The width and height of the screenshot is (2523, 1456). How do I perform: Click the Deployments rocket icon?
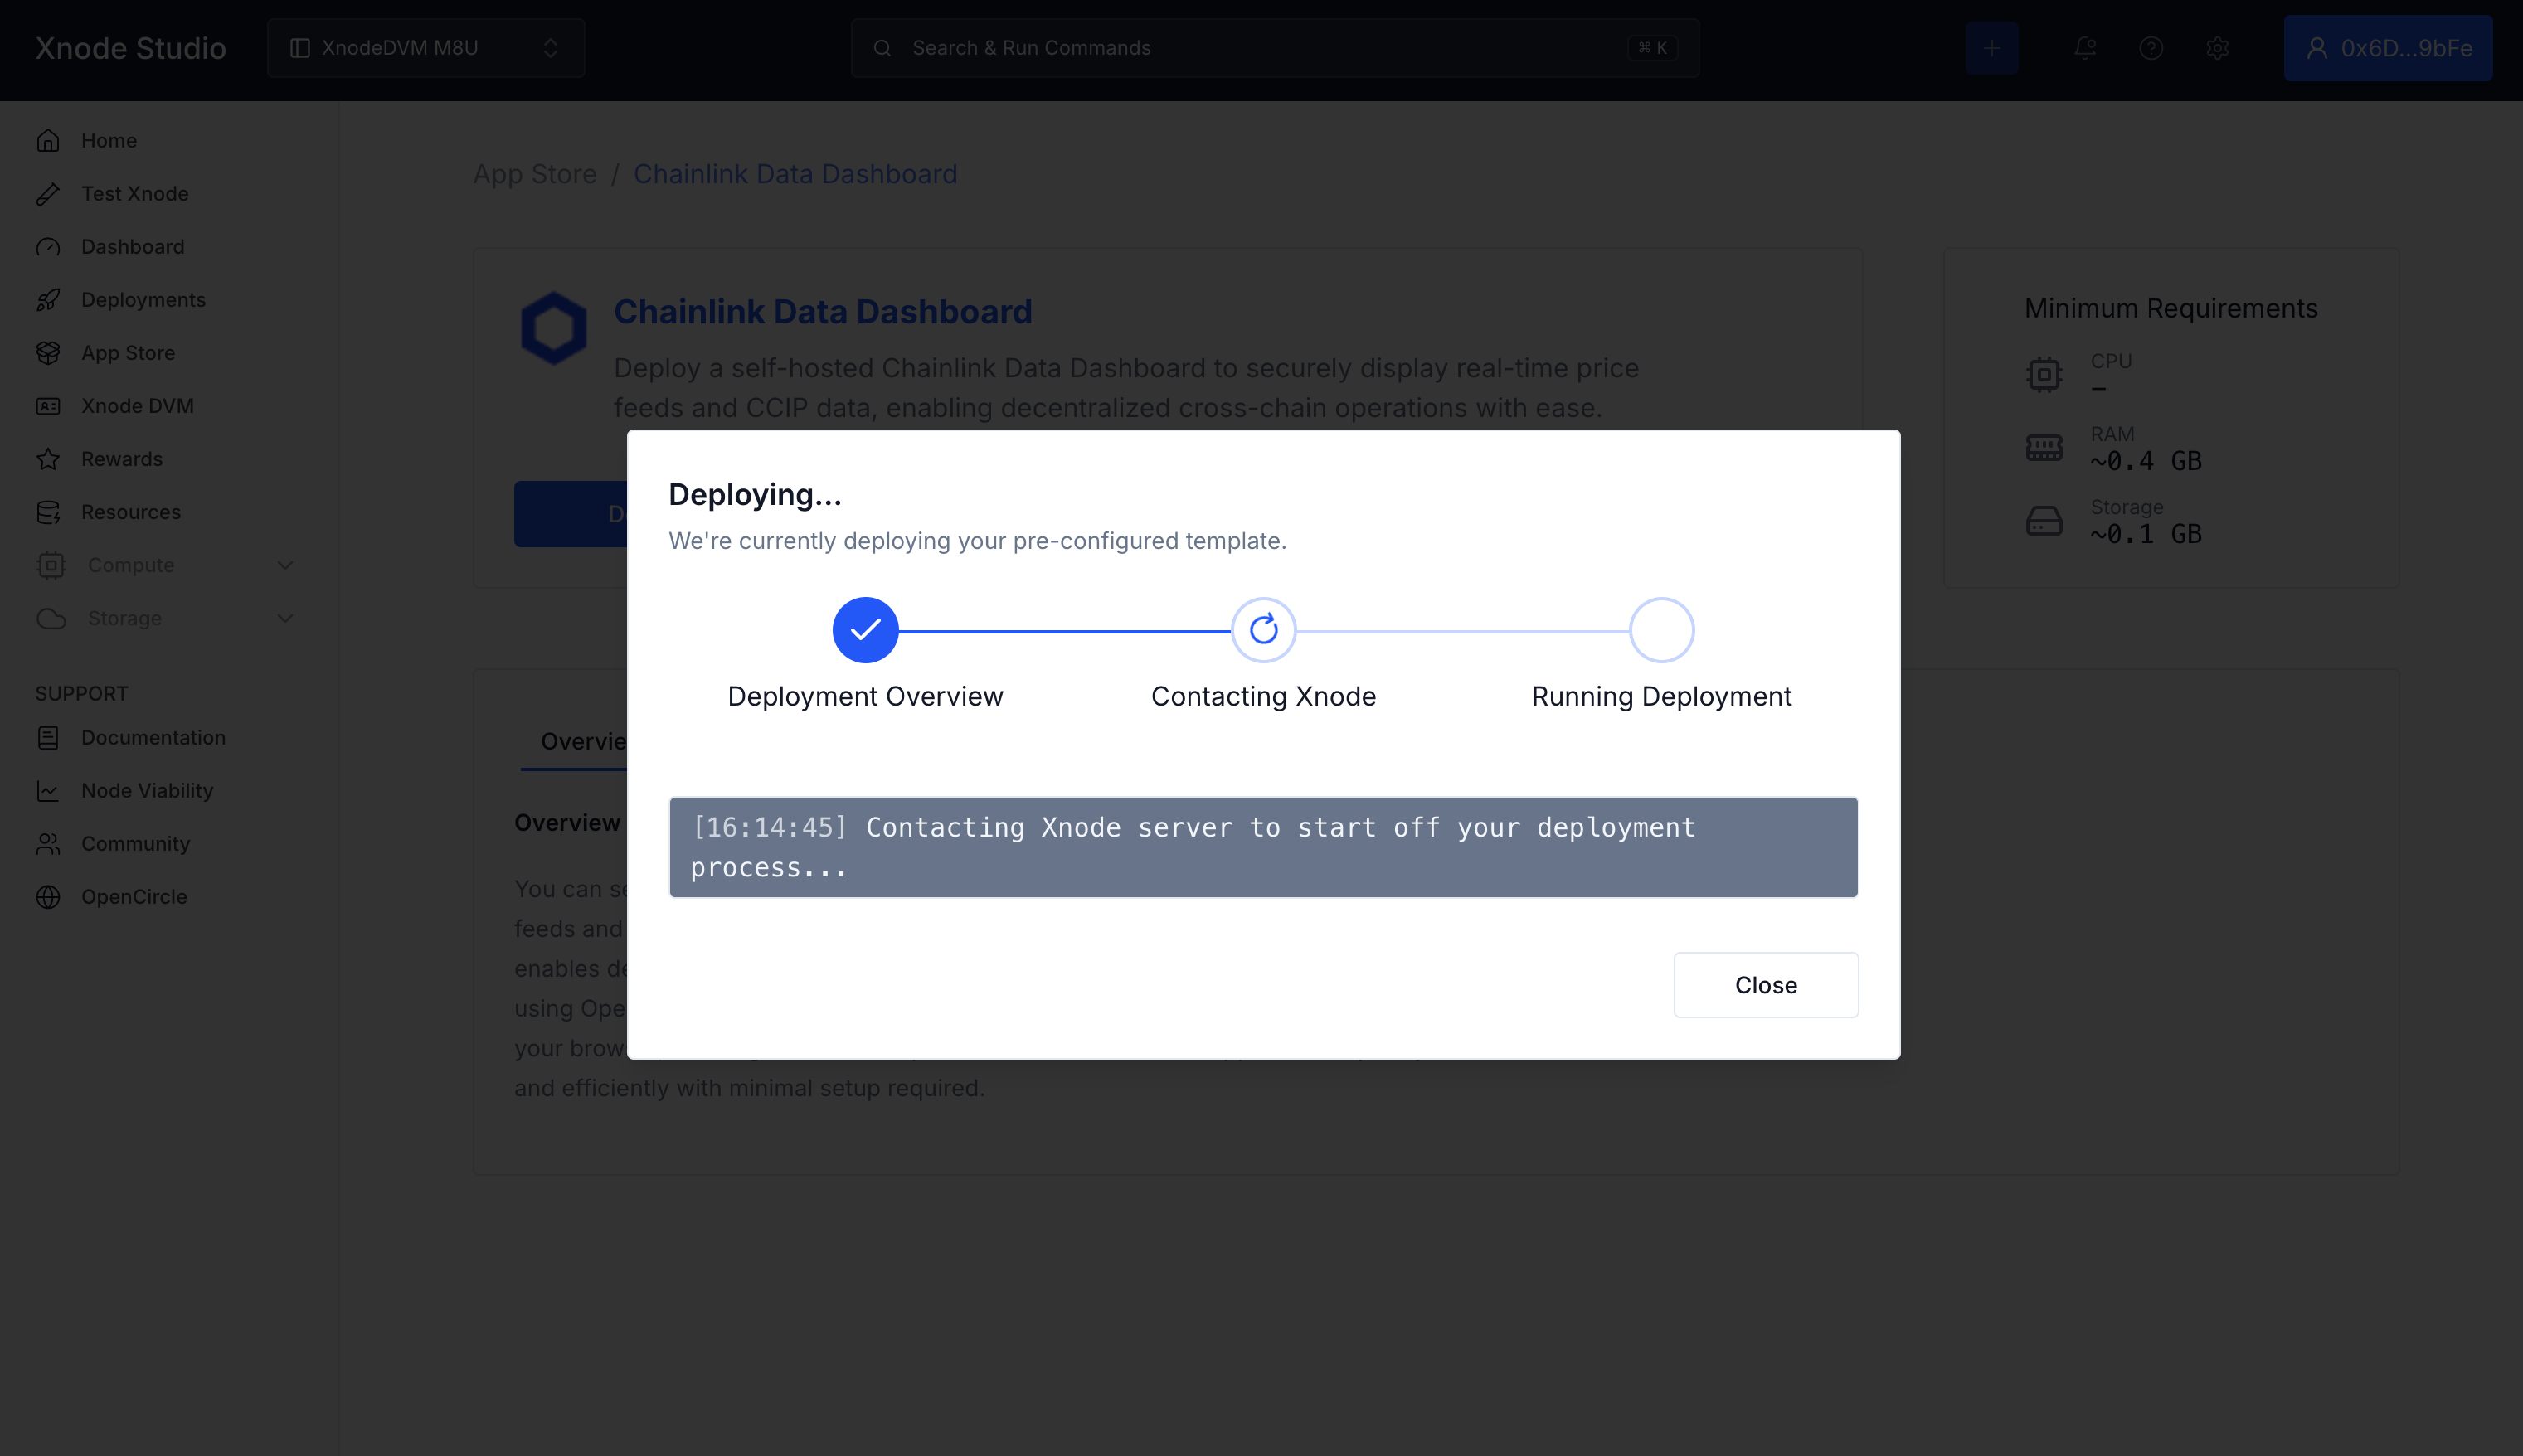48,300
